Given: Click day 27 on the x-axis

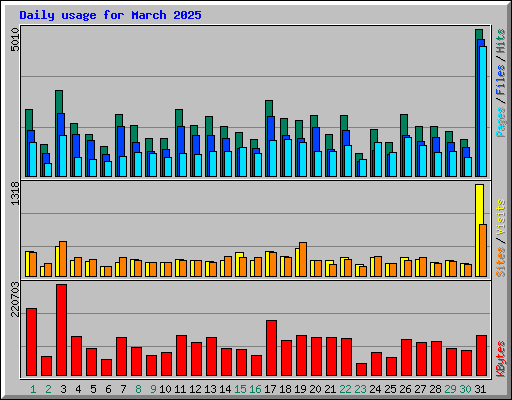Looking at the screenshot, I should [420, 389].
